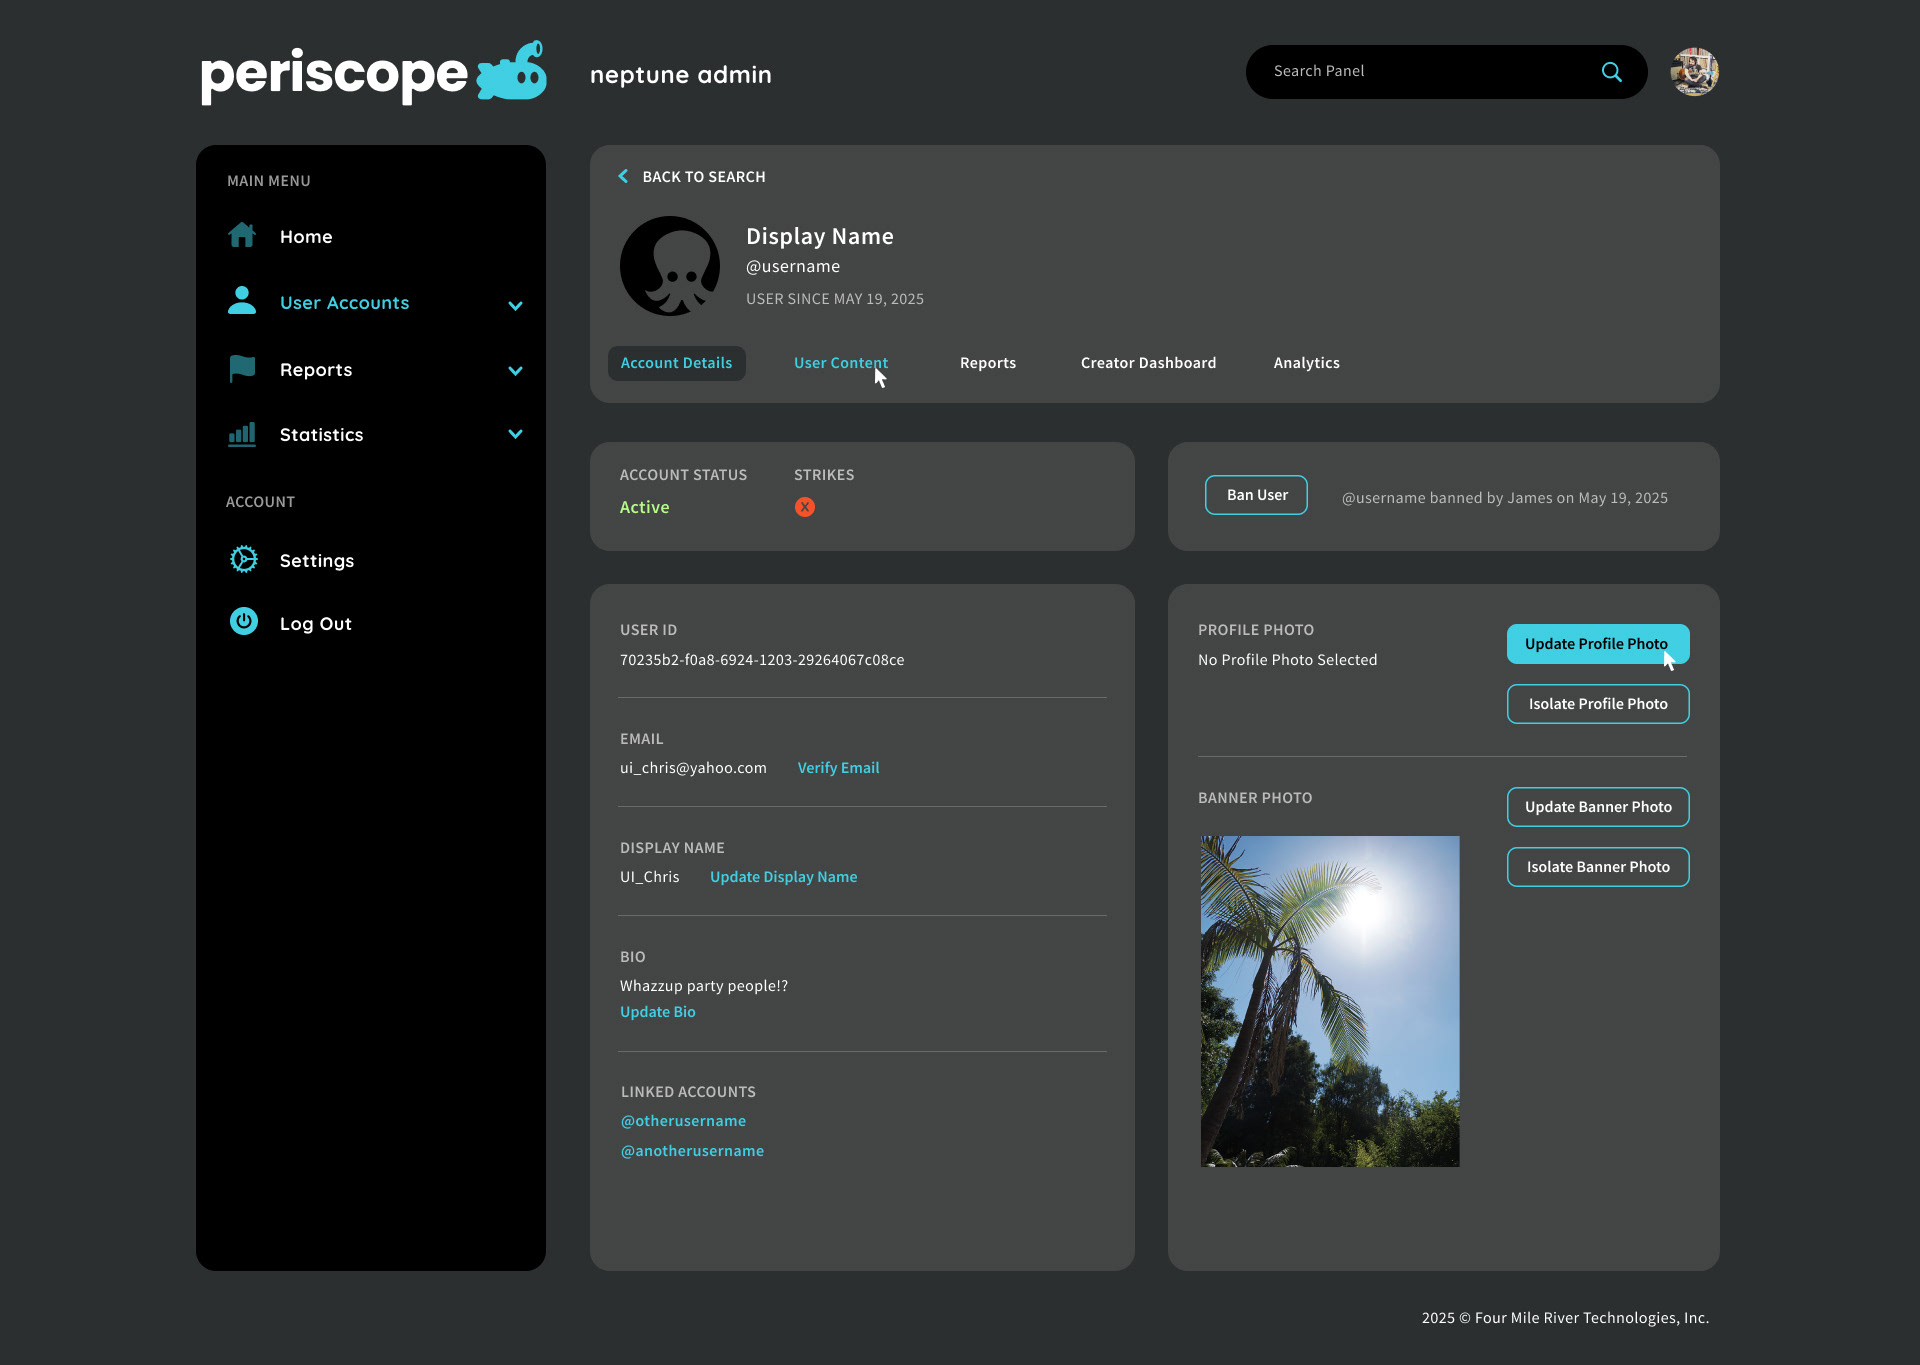This screenshot has height=1365, width=1920.
Task: Click the Reports flag icon
Action: coord(242,369)
